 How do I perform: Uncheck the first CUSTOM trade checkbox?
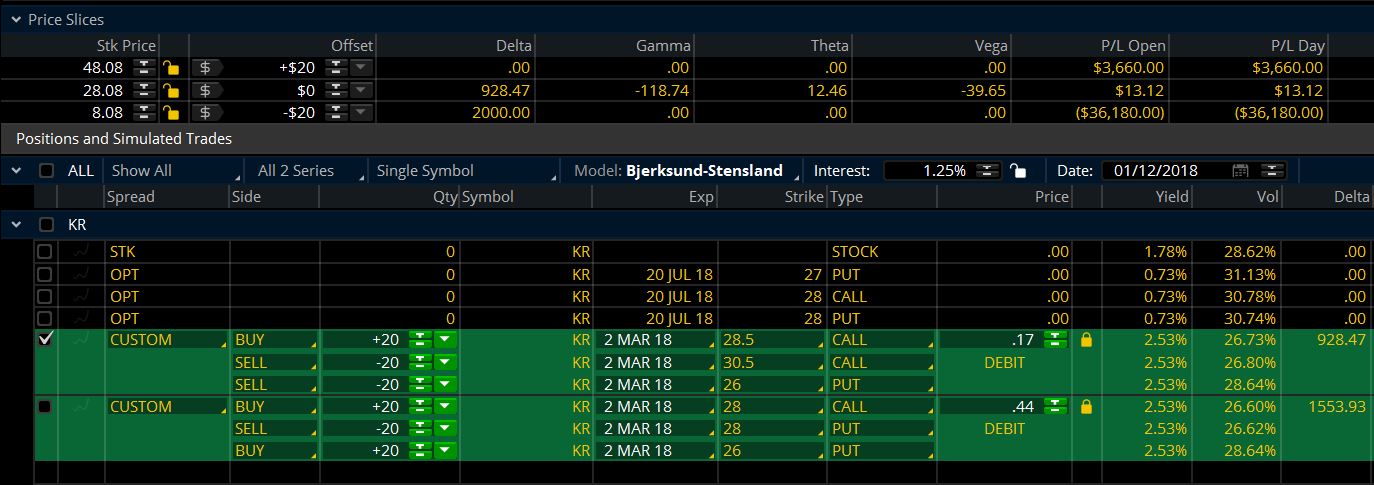(x=45, y=340)
